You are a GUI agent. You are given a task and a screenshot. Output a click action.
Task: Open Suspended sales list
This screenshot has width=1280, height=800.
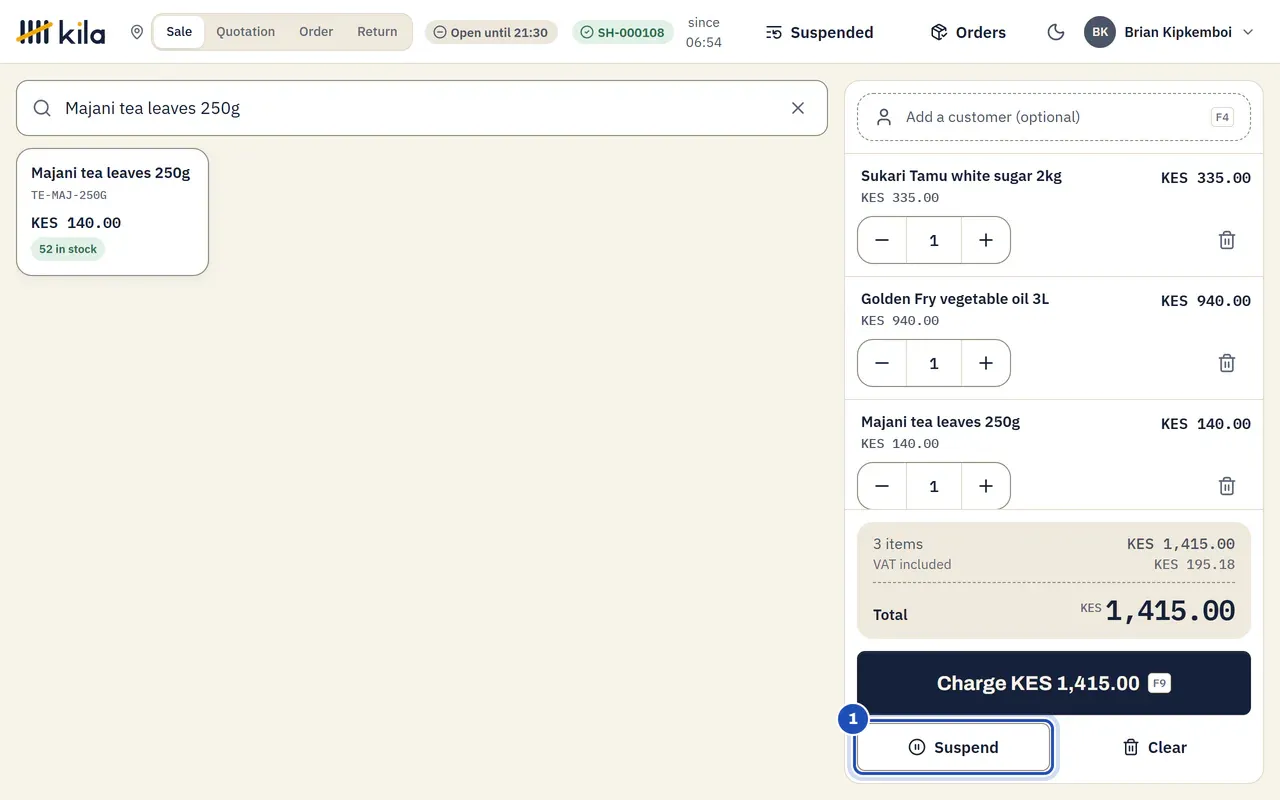point(819,32)
